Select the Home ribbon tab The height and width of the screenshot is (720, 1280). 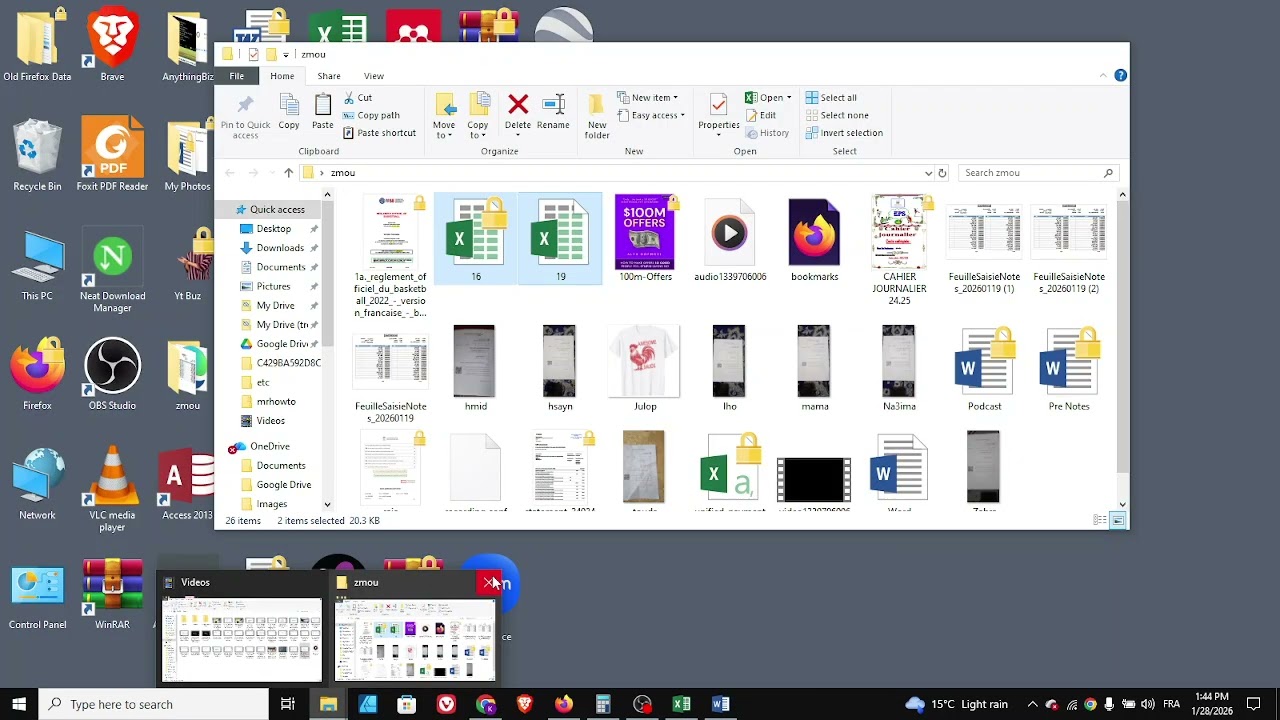tap(282, 76)
